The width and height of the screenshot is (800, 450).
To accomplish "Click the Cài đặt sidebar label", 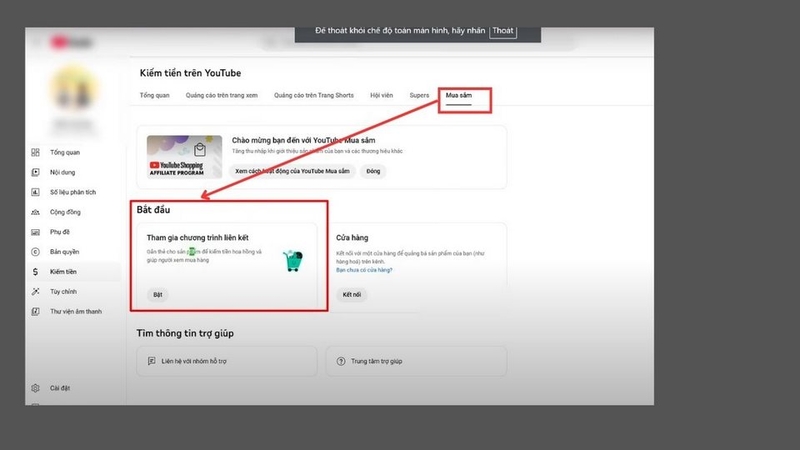I will point(60,388).
